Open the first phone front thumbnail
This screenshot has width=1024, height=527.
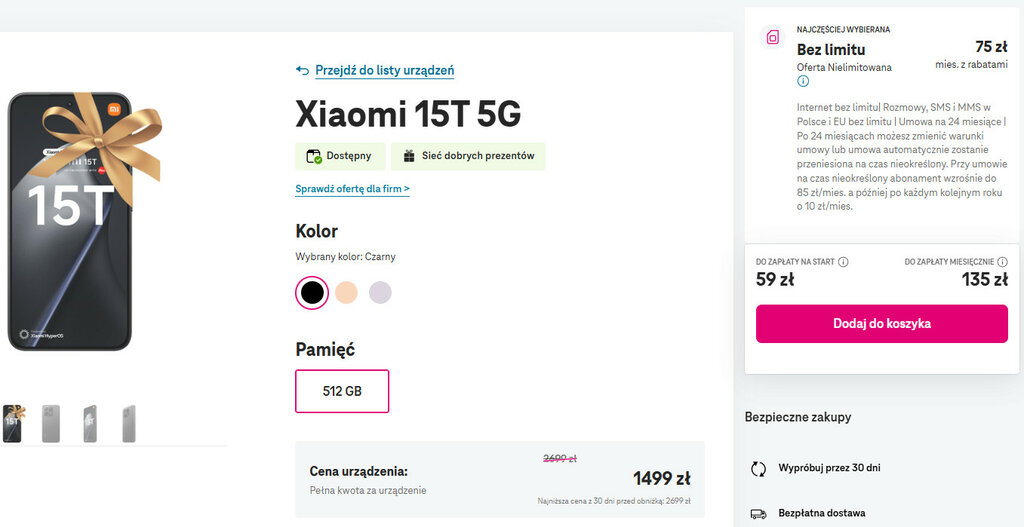coord(12,423)
